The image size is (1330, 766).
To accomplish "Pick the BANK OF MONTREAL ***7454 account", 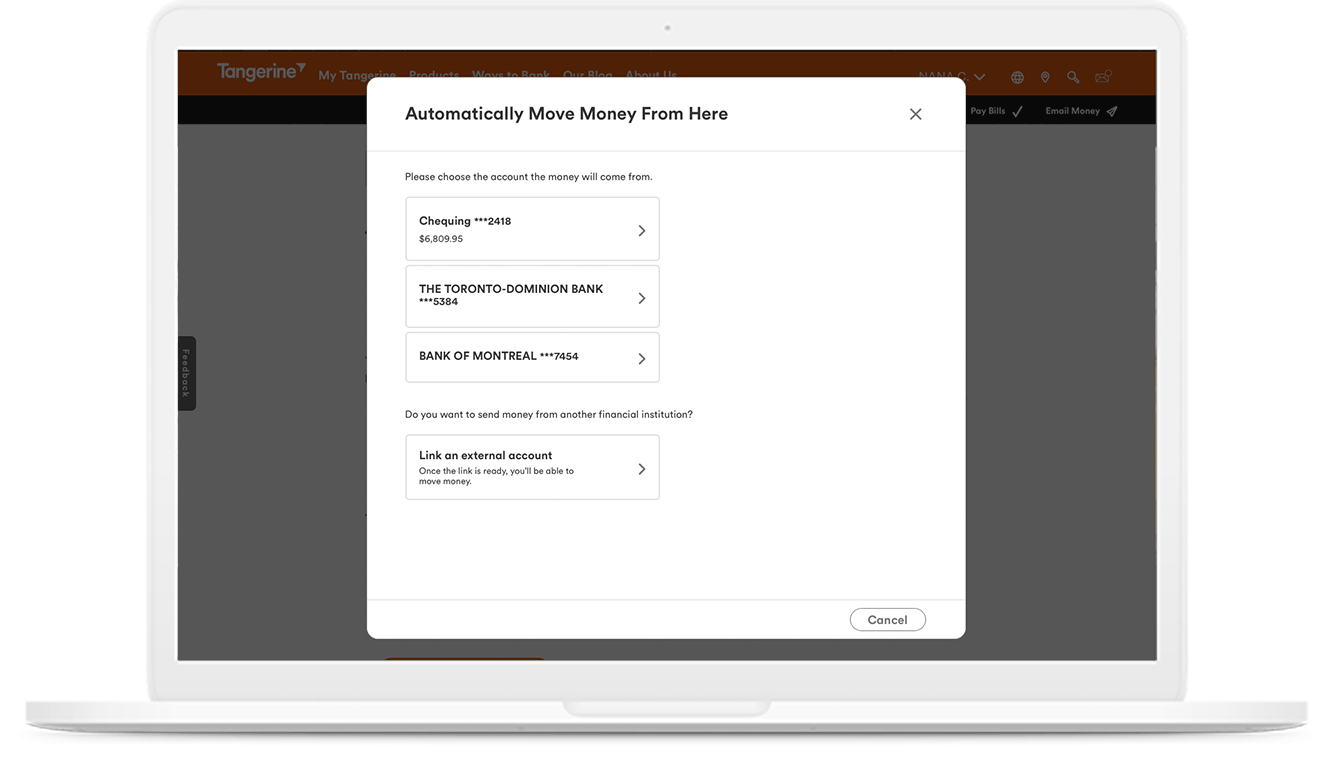I will pyautogui.click(x=532, y=357).
